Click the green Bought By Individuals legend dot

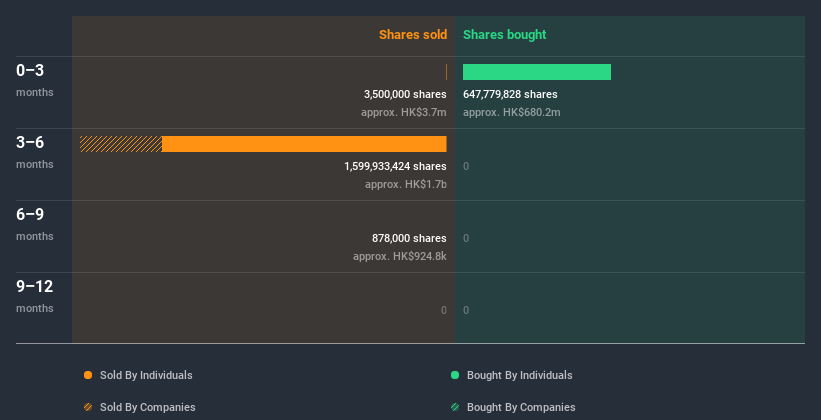tap(455, 375)
